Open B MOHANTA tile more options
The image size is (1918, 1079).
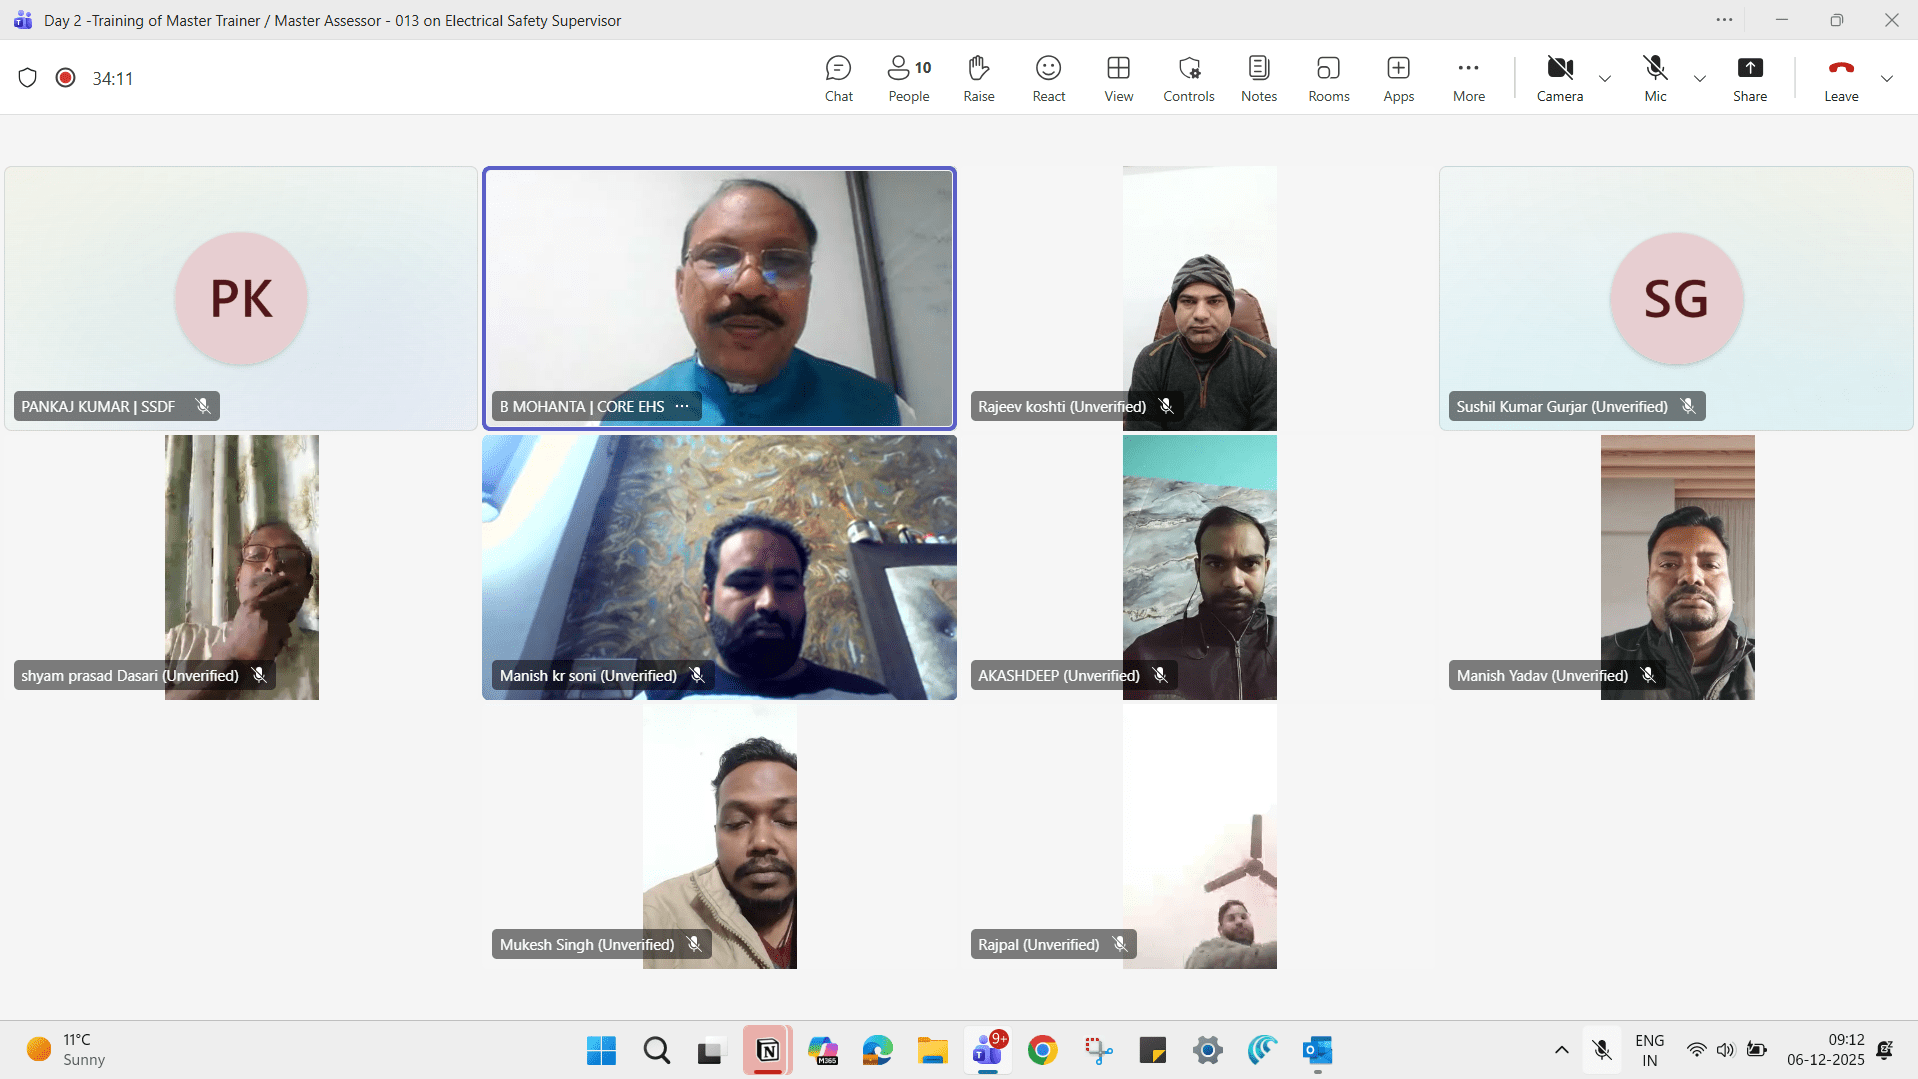[682, 406]
